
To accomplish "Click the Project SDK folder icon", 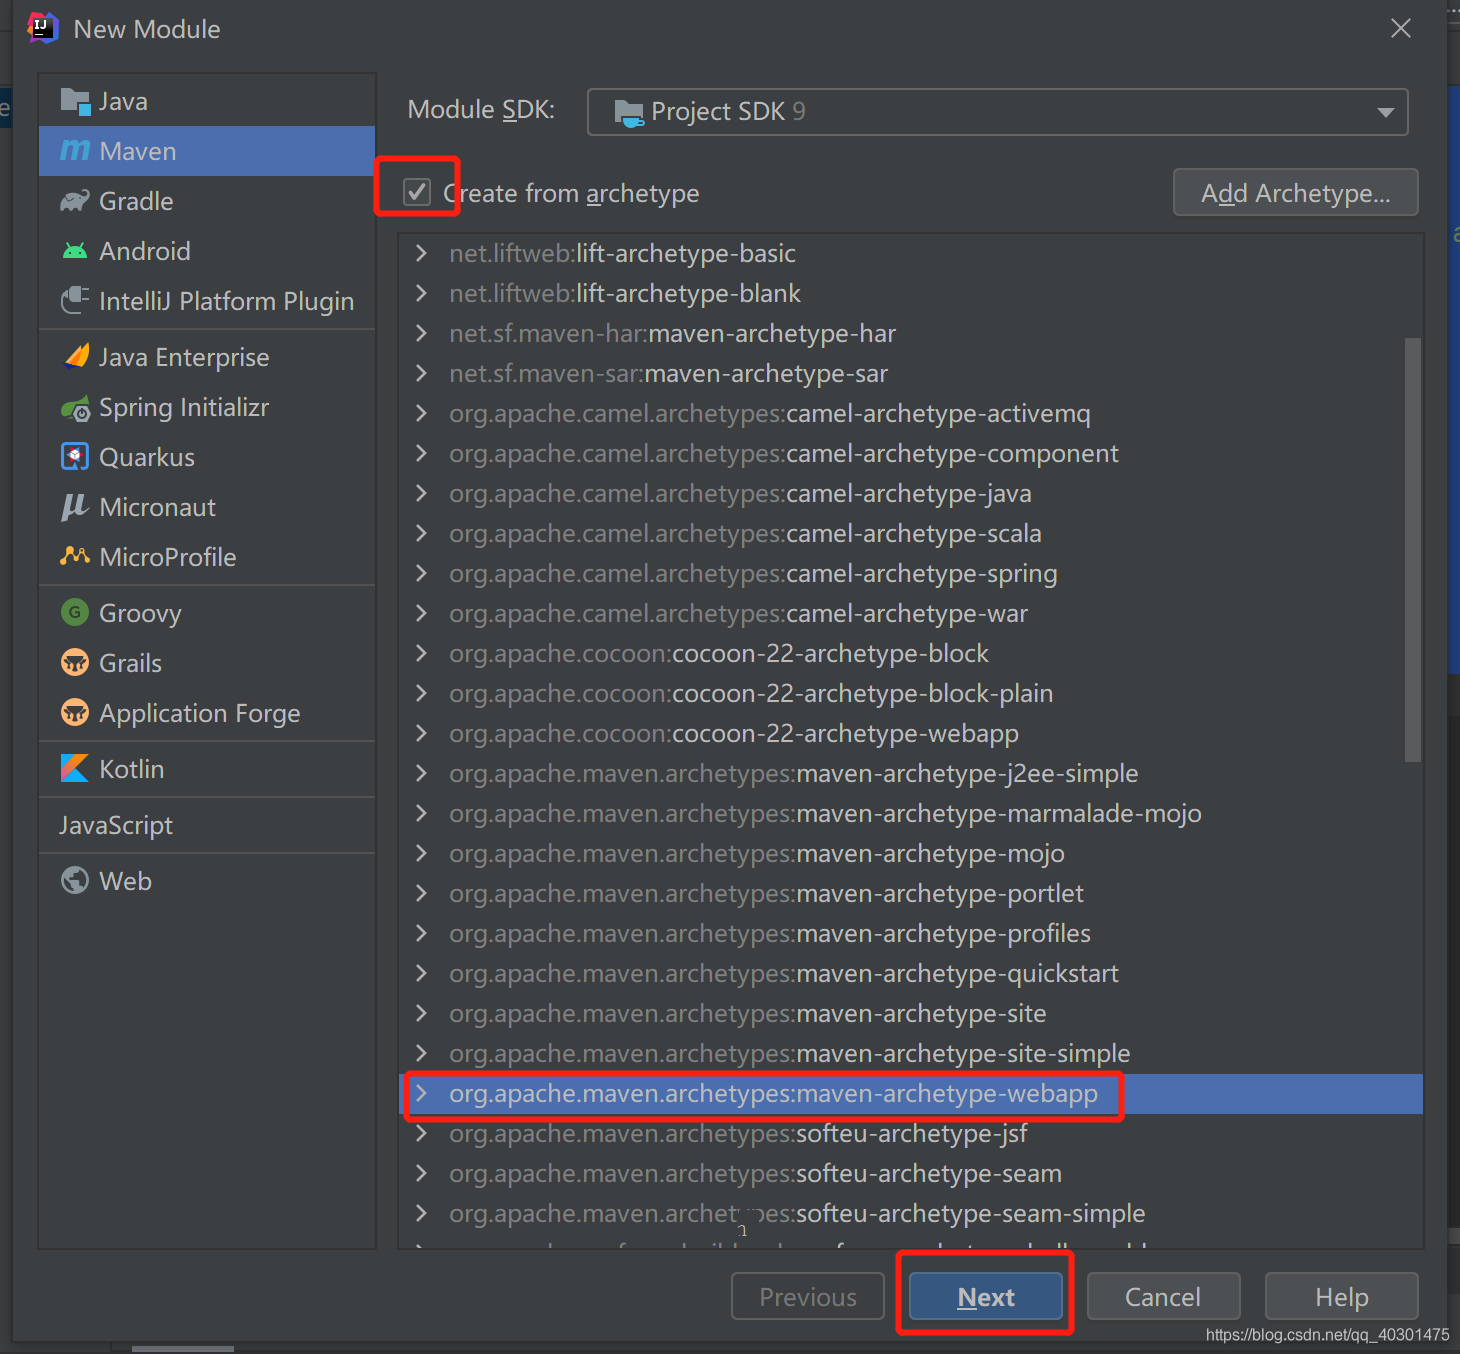I will click(629, 113).
